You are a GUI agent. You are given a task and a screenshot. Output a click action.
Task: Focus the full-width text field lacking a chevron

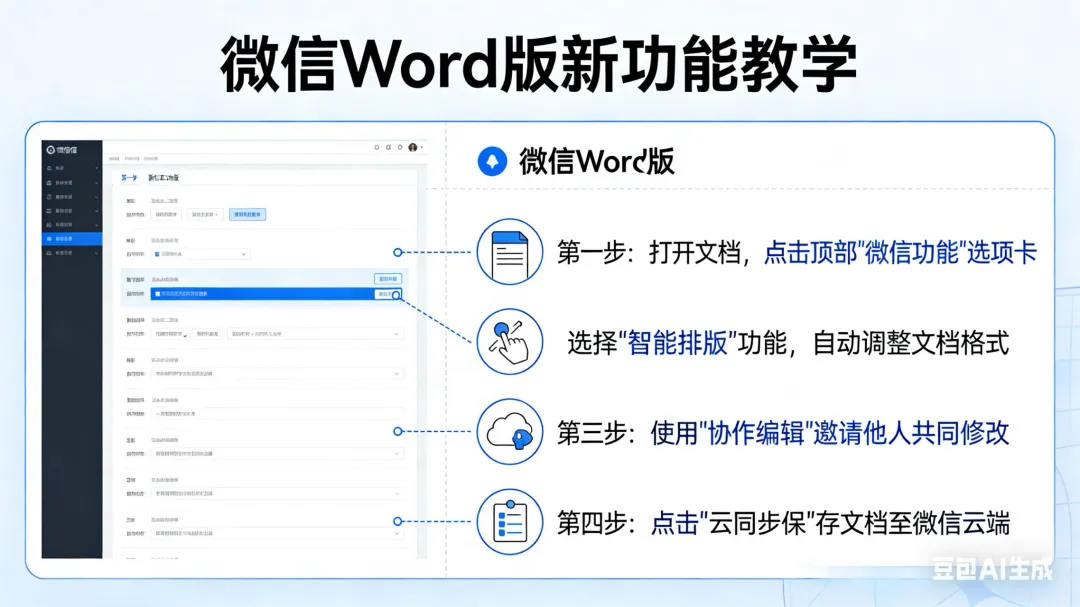[276, 414]
